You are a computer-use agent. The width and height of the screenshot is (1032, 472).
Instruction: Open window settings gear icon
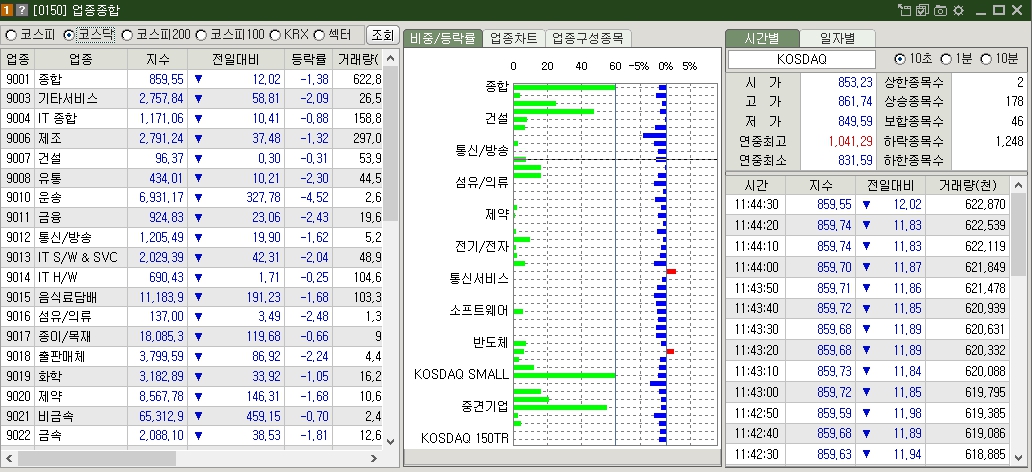click(x=958, y=10)
